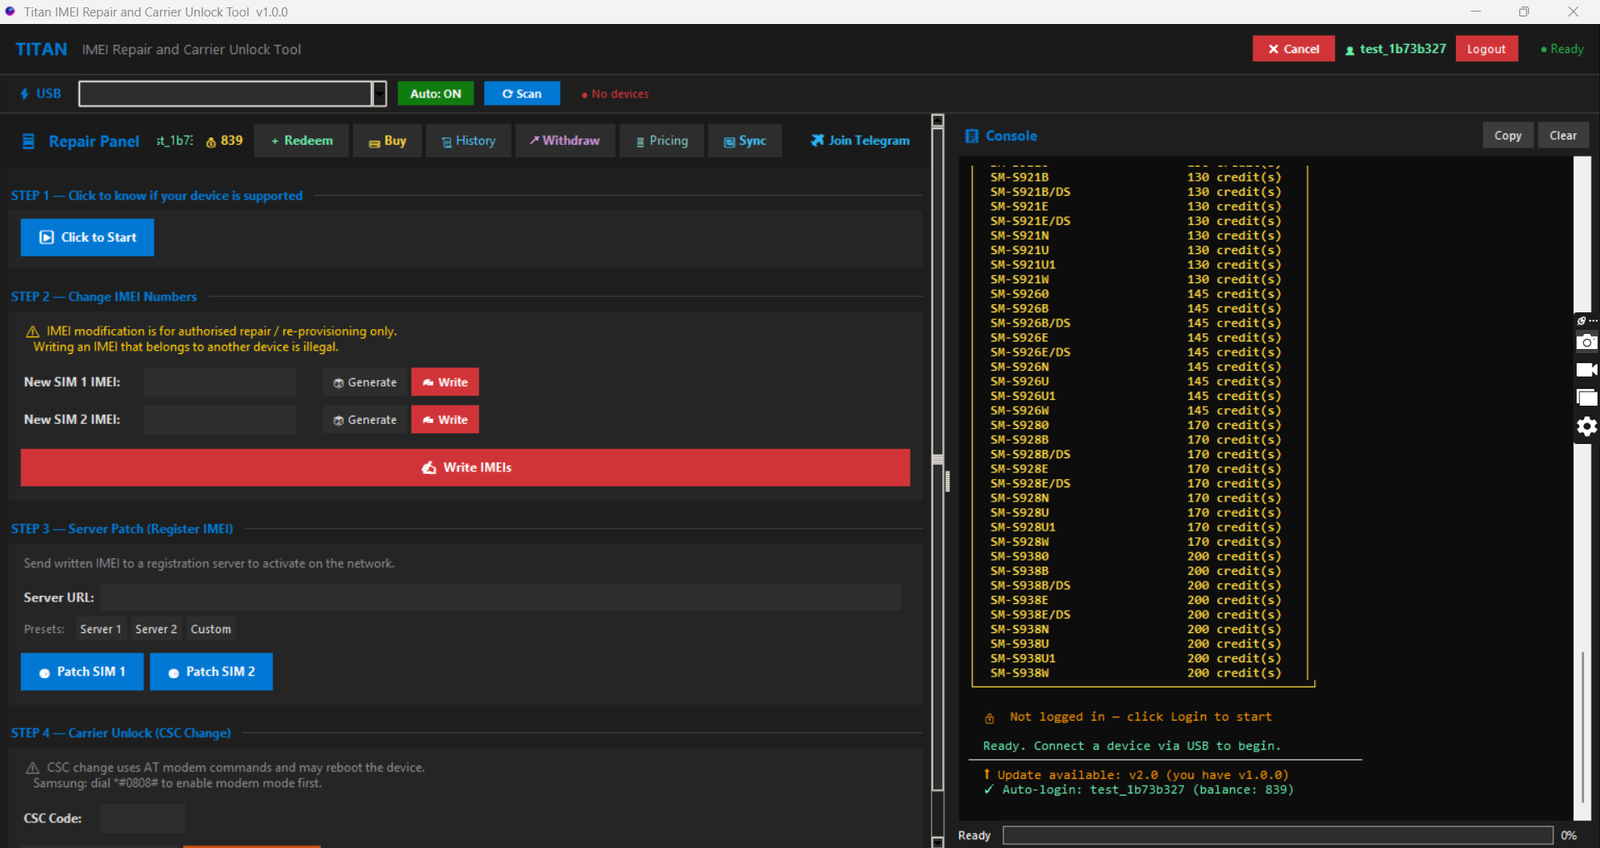Click into the Server URL field
This screenshot has height=848, width=1600.
tap(500, 598)
